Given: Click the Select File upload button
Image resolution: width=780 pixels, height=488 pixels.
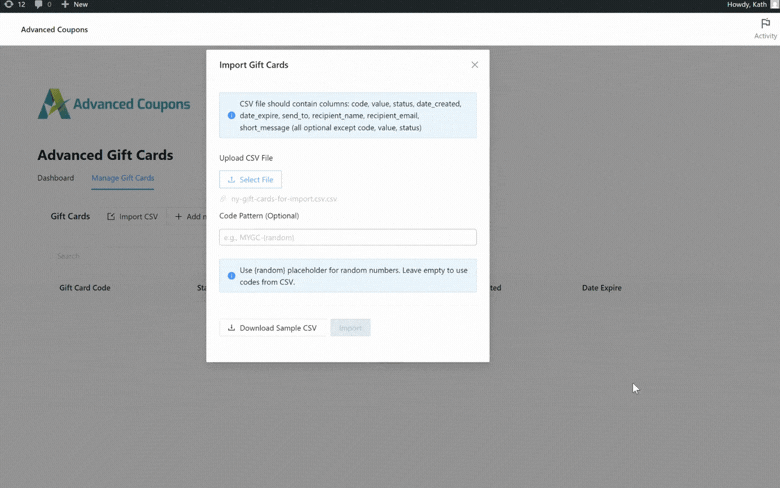Looking at the screenshot, I should [x=251, y=180].
